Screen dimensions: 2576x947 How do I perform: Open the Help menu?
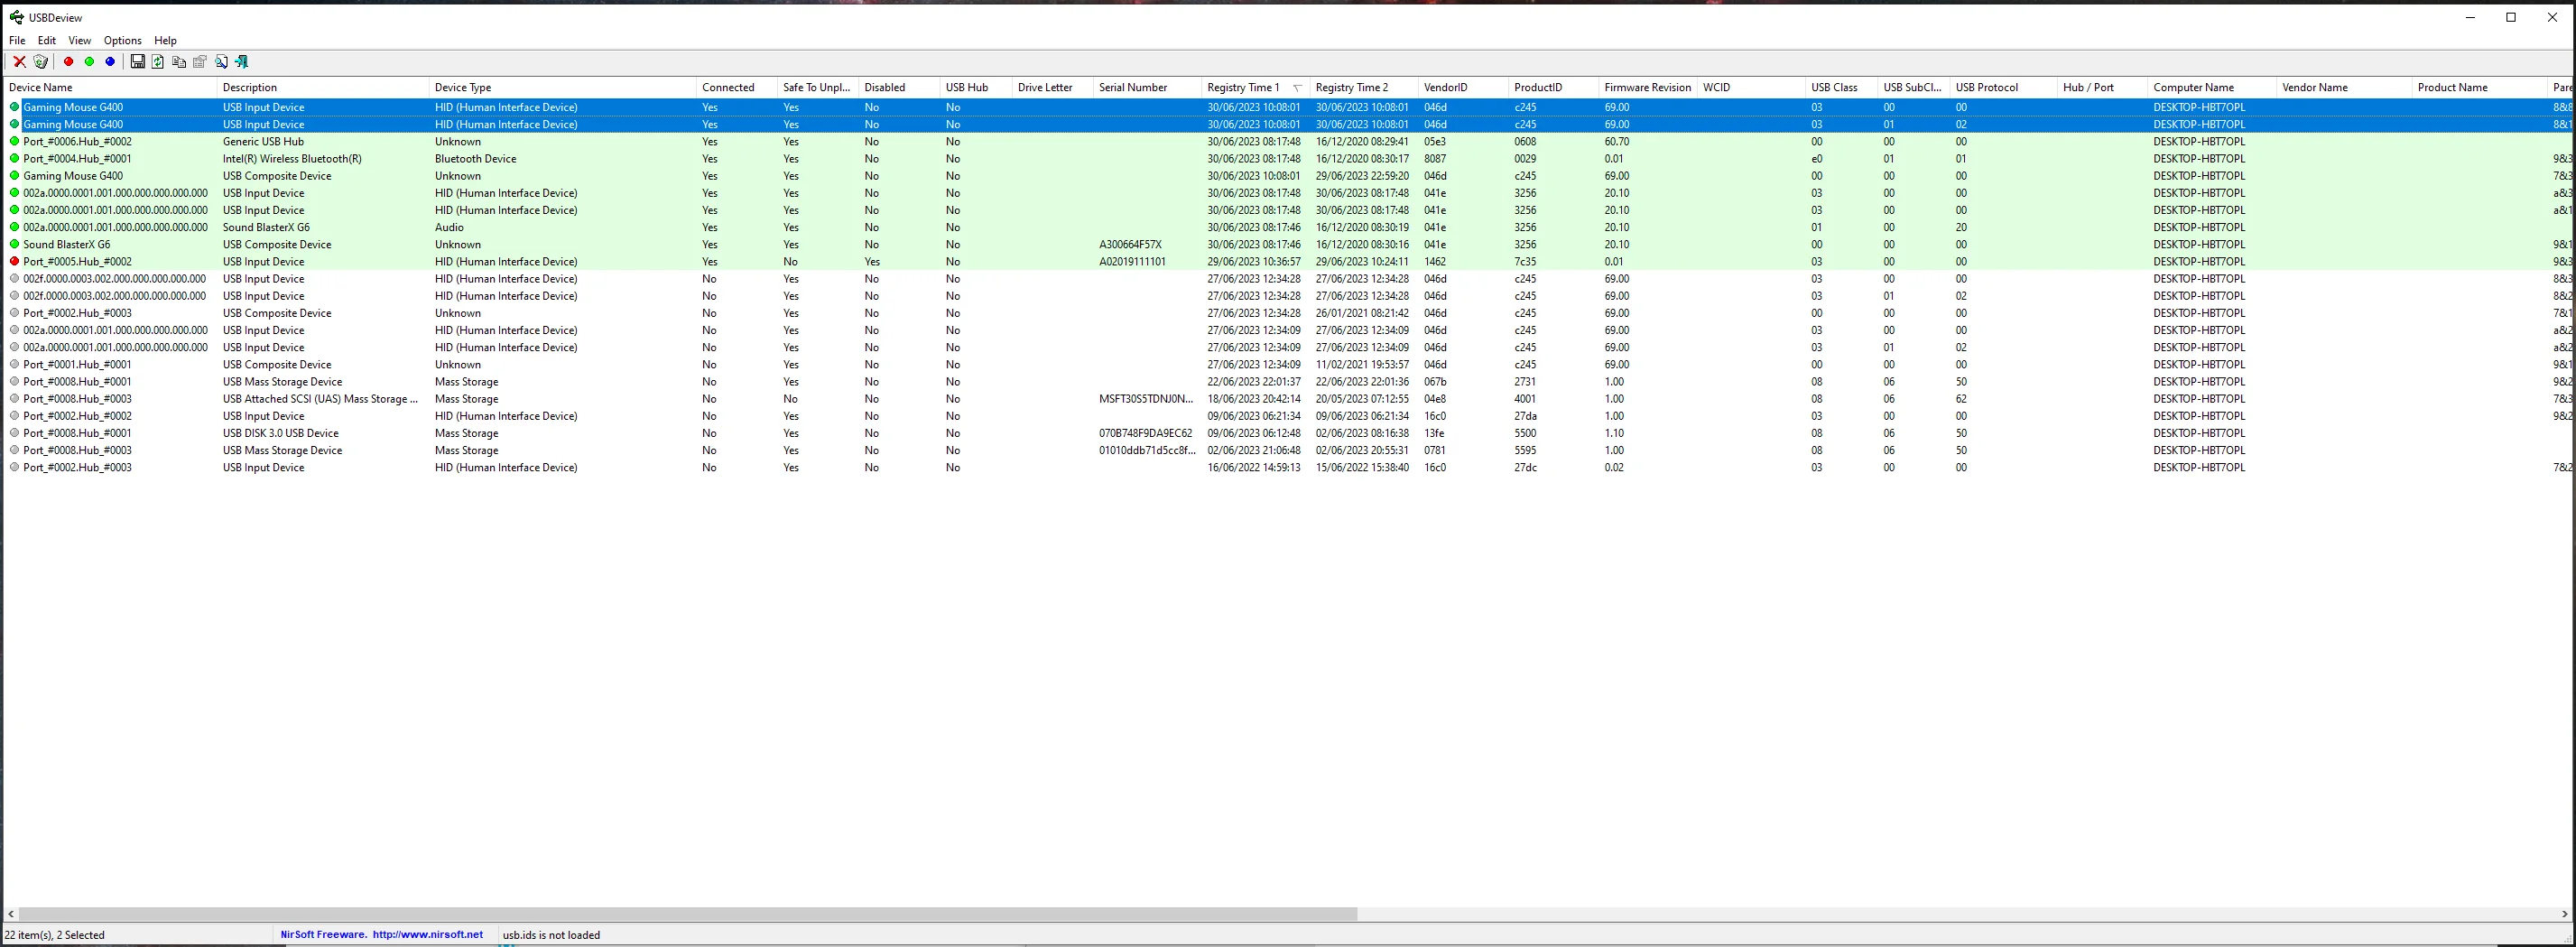pyautogui.click(x=166, y=41)
